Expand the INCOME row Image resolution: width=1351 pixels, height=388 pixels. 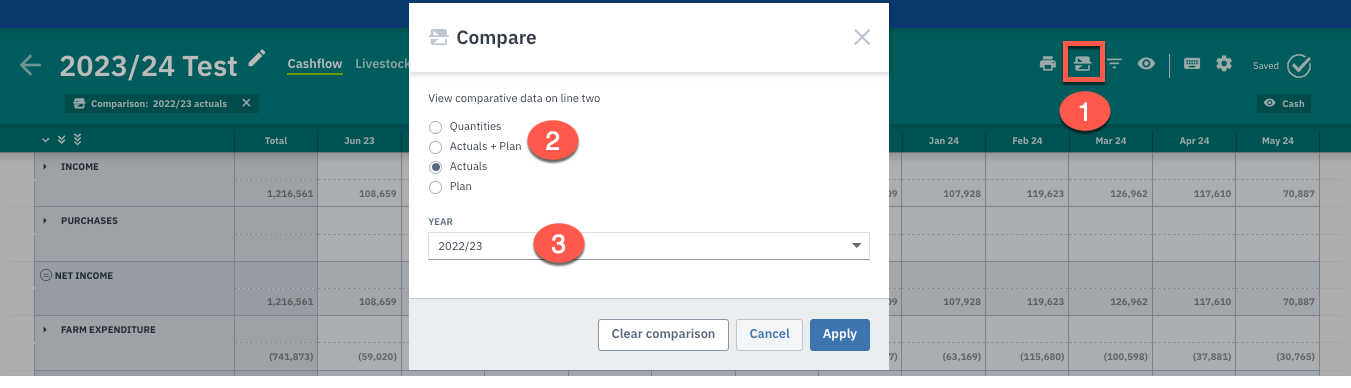45,166
